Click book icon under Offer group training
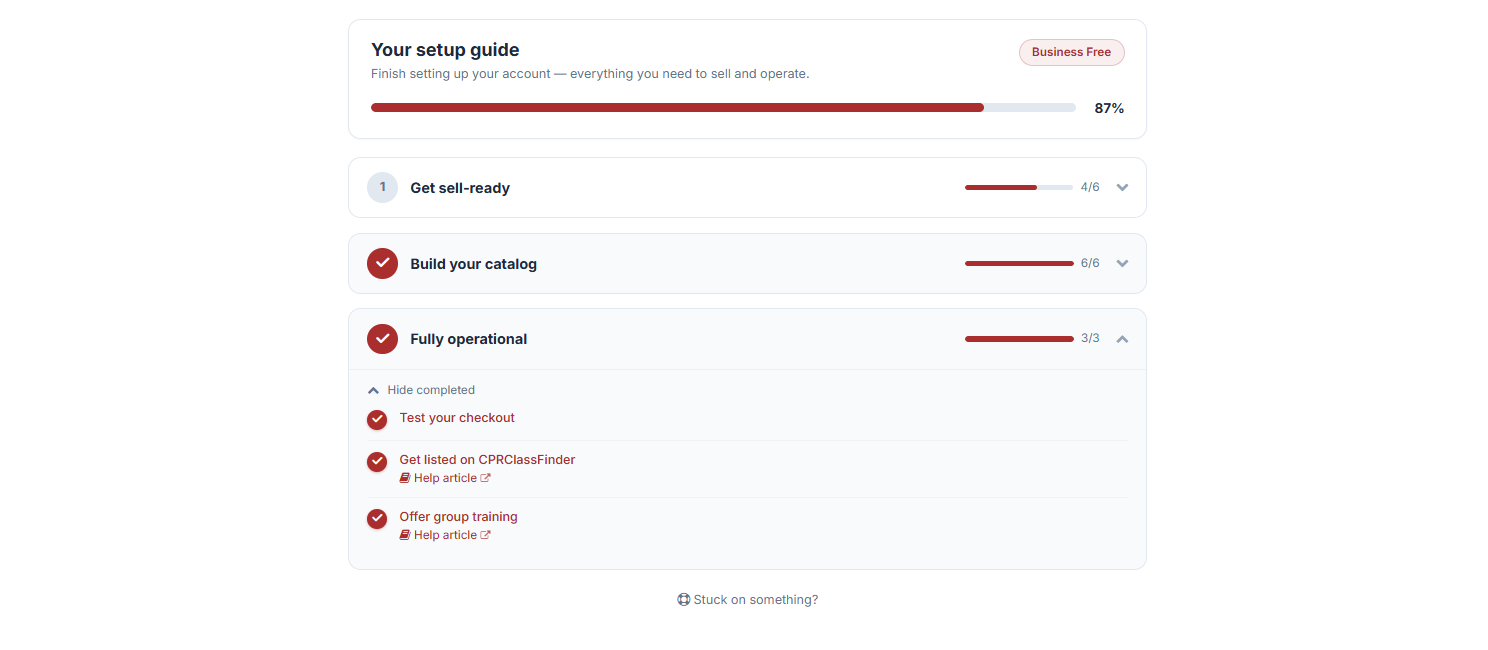1488x650 pixels. pyautogui.click(x=405, y=535)
